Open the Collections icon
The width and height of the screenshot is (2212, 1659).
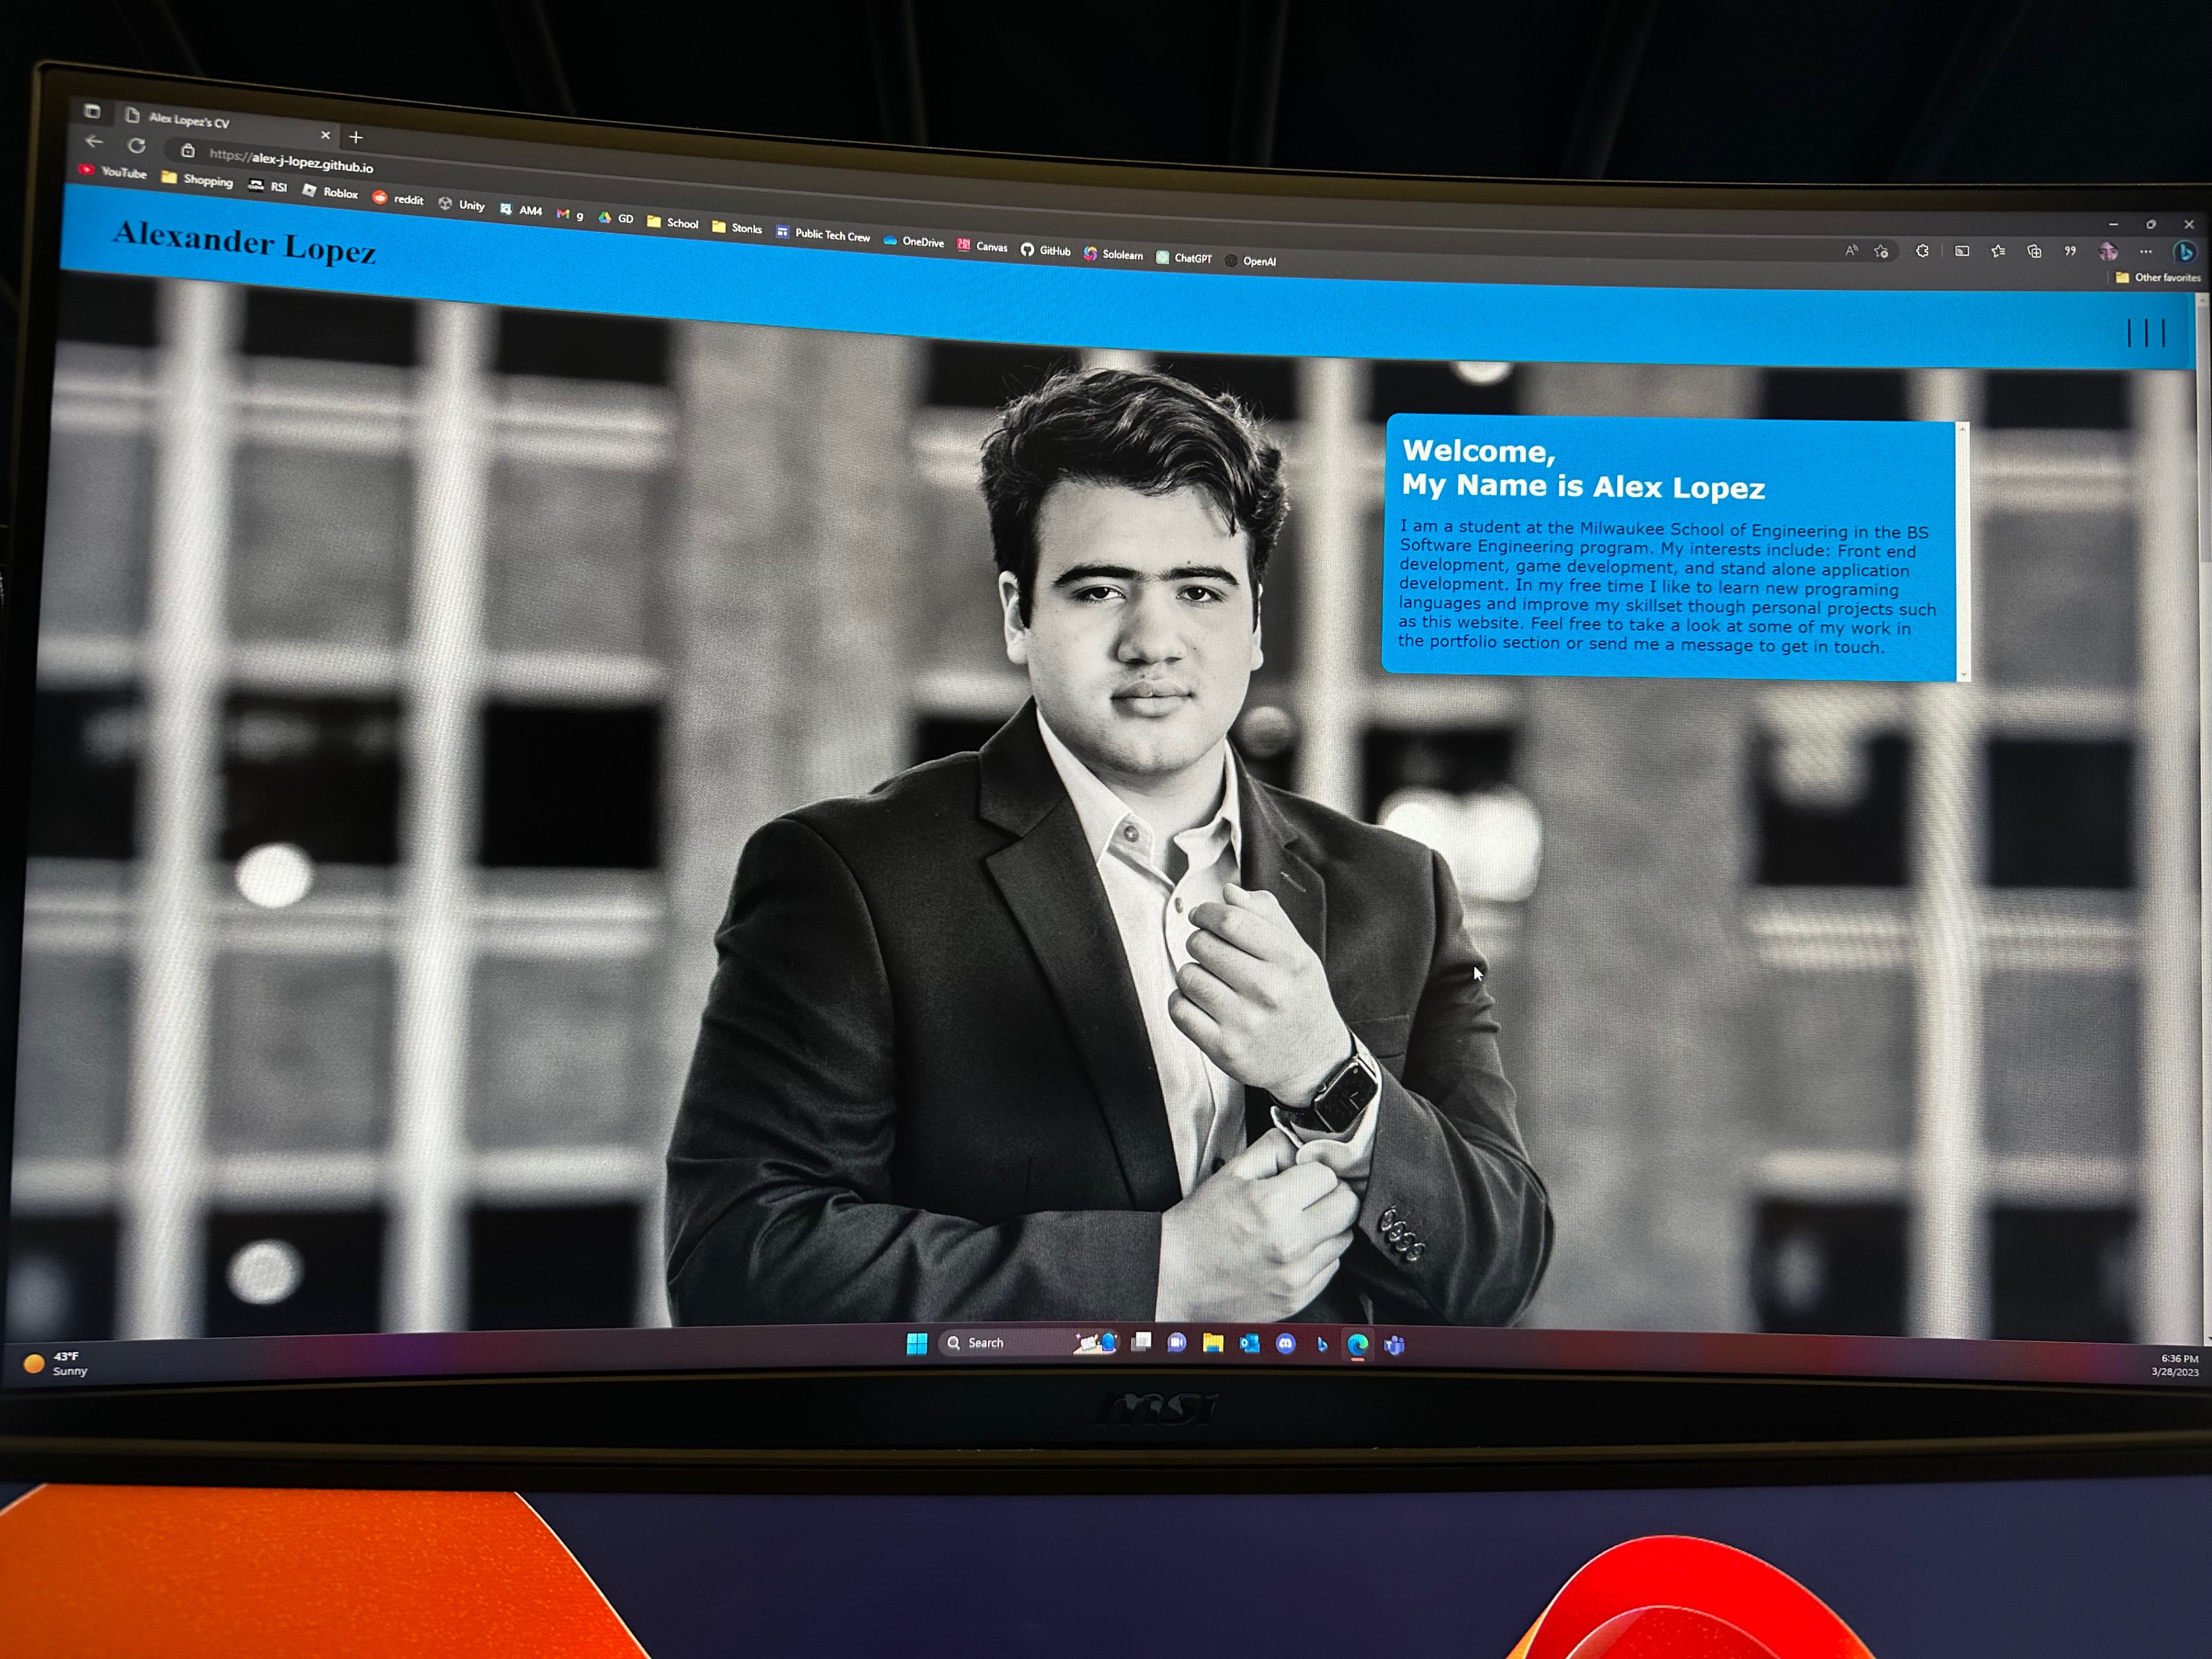coord(2034,251)
